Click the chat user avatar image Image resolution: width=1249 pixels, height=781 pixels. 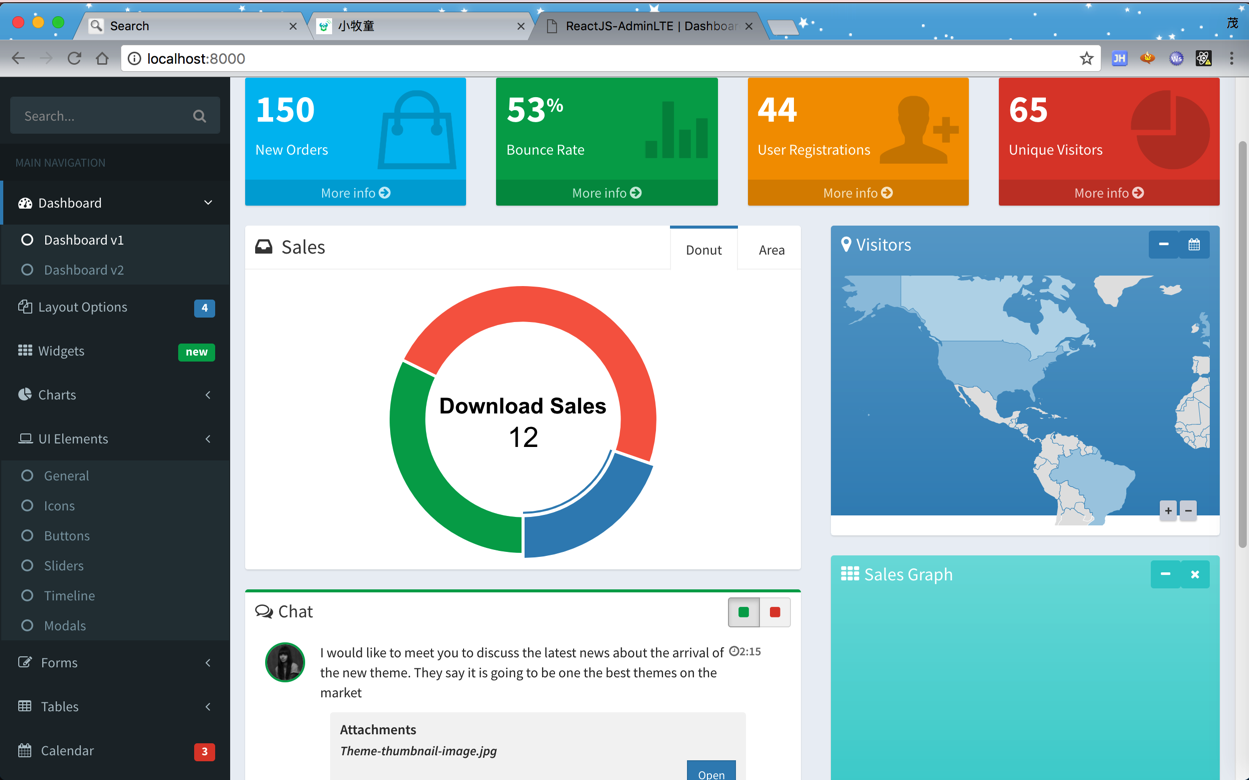(x=285, y=662)
